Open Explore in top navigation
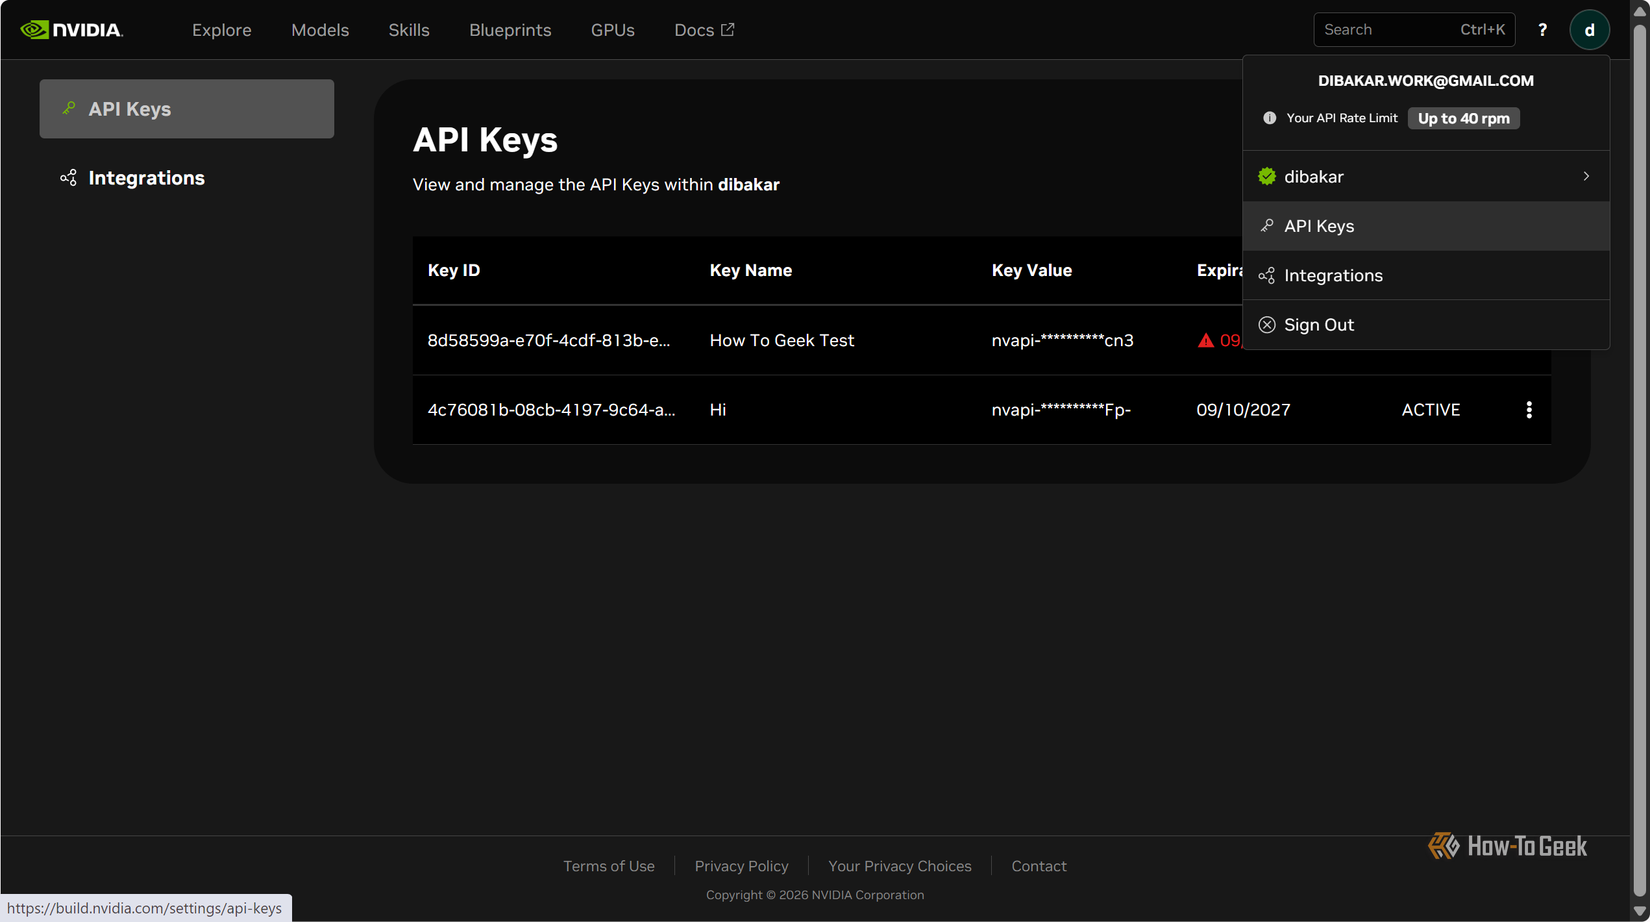The height and width of the screenshot is (922, 1650). point(222,30)
